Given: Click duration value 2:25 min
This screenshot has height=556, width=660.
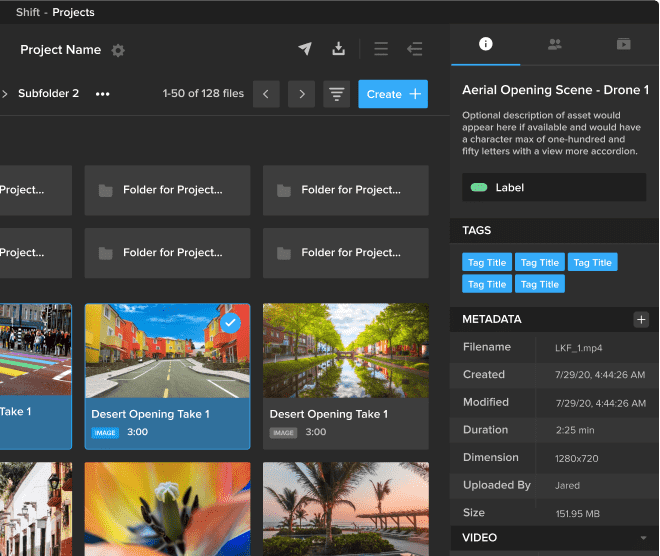Looking at the screenshot, I should click(575, 430).
